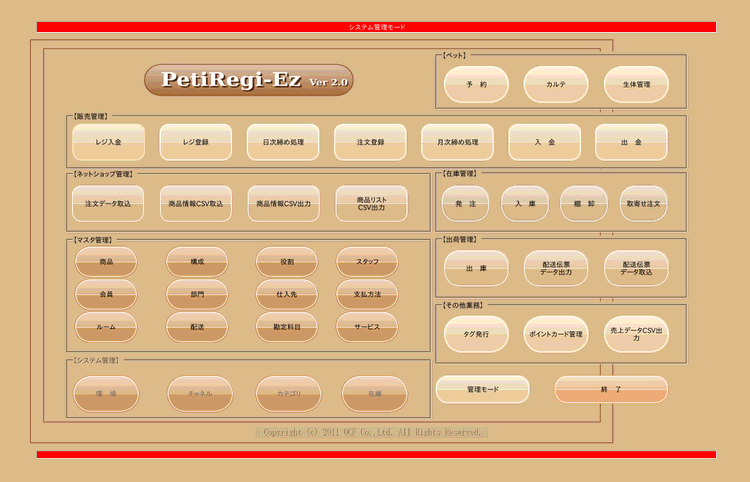Viewport: 750px width, 482px height.
Task: Open the 部門 department master
Action: pos(197,295)
